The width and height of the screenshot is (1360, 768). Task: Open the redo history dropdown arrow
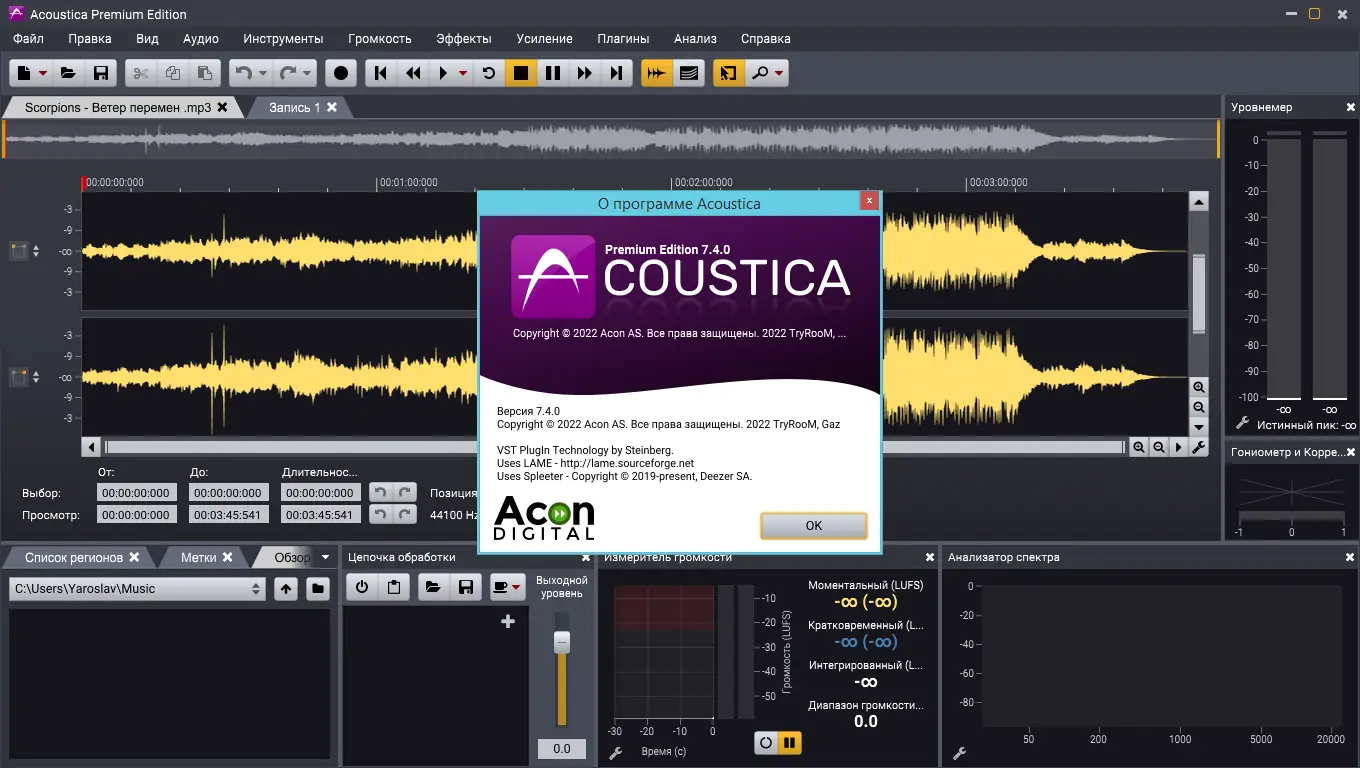tap(308, 73)
